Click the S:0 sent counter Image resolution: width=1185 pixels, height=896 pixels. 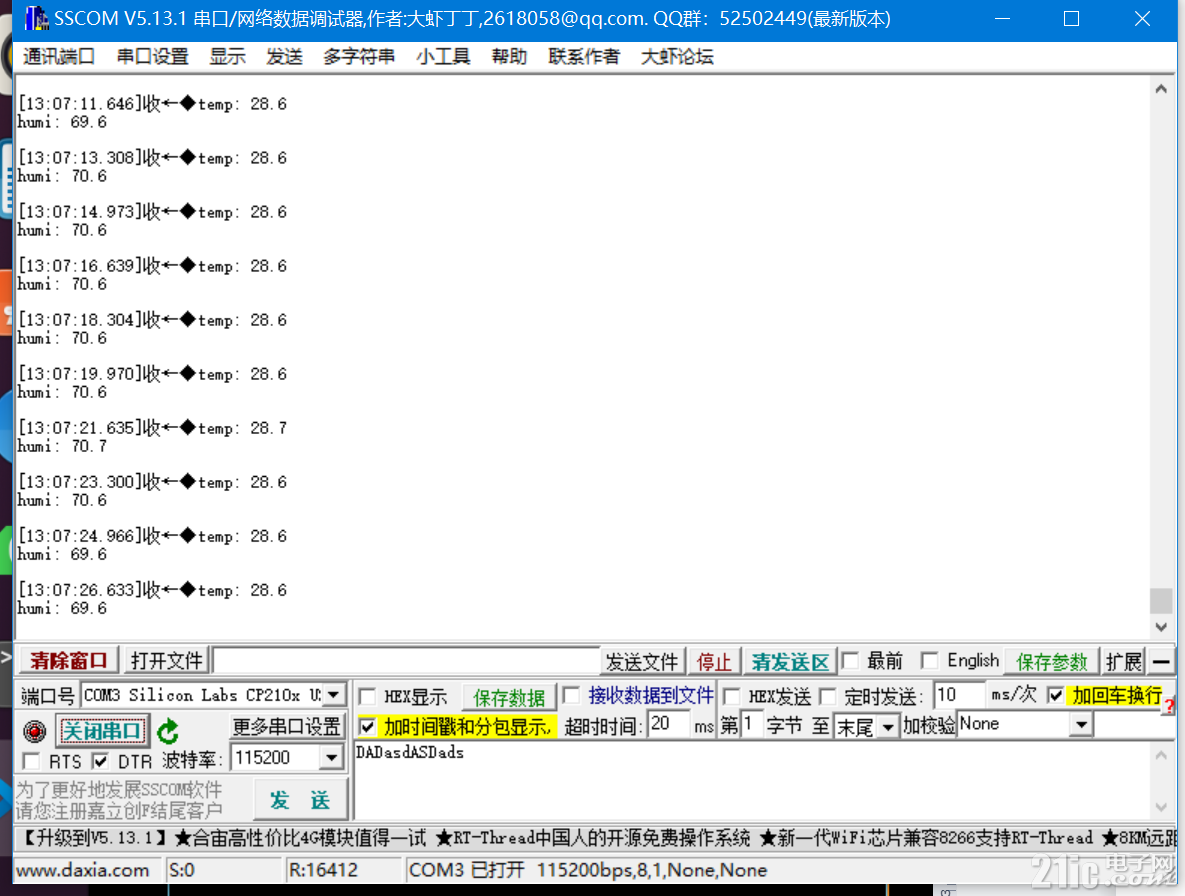[x=182, y=870]
